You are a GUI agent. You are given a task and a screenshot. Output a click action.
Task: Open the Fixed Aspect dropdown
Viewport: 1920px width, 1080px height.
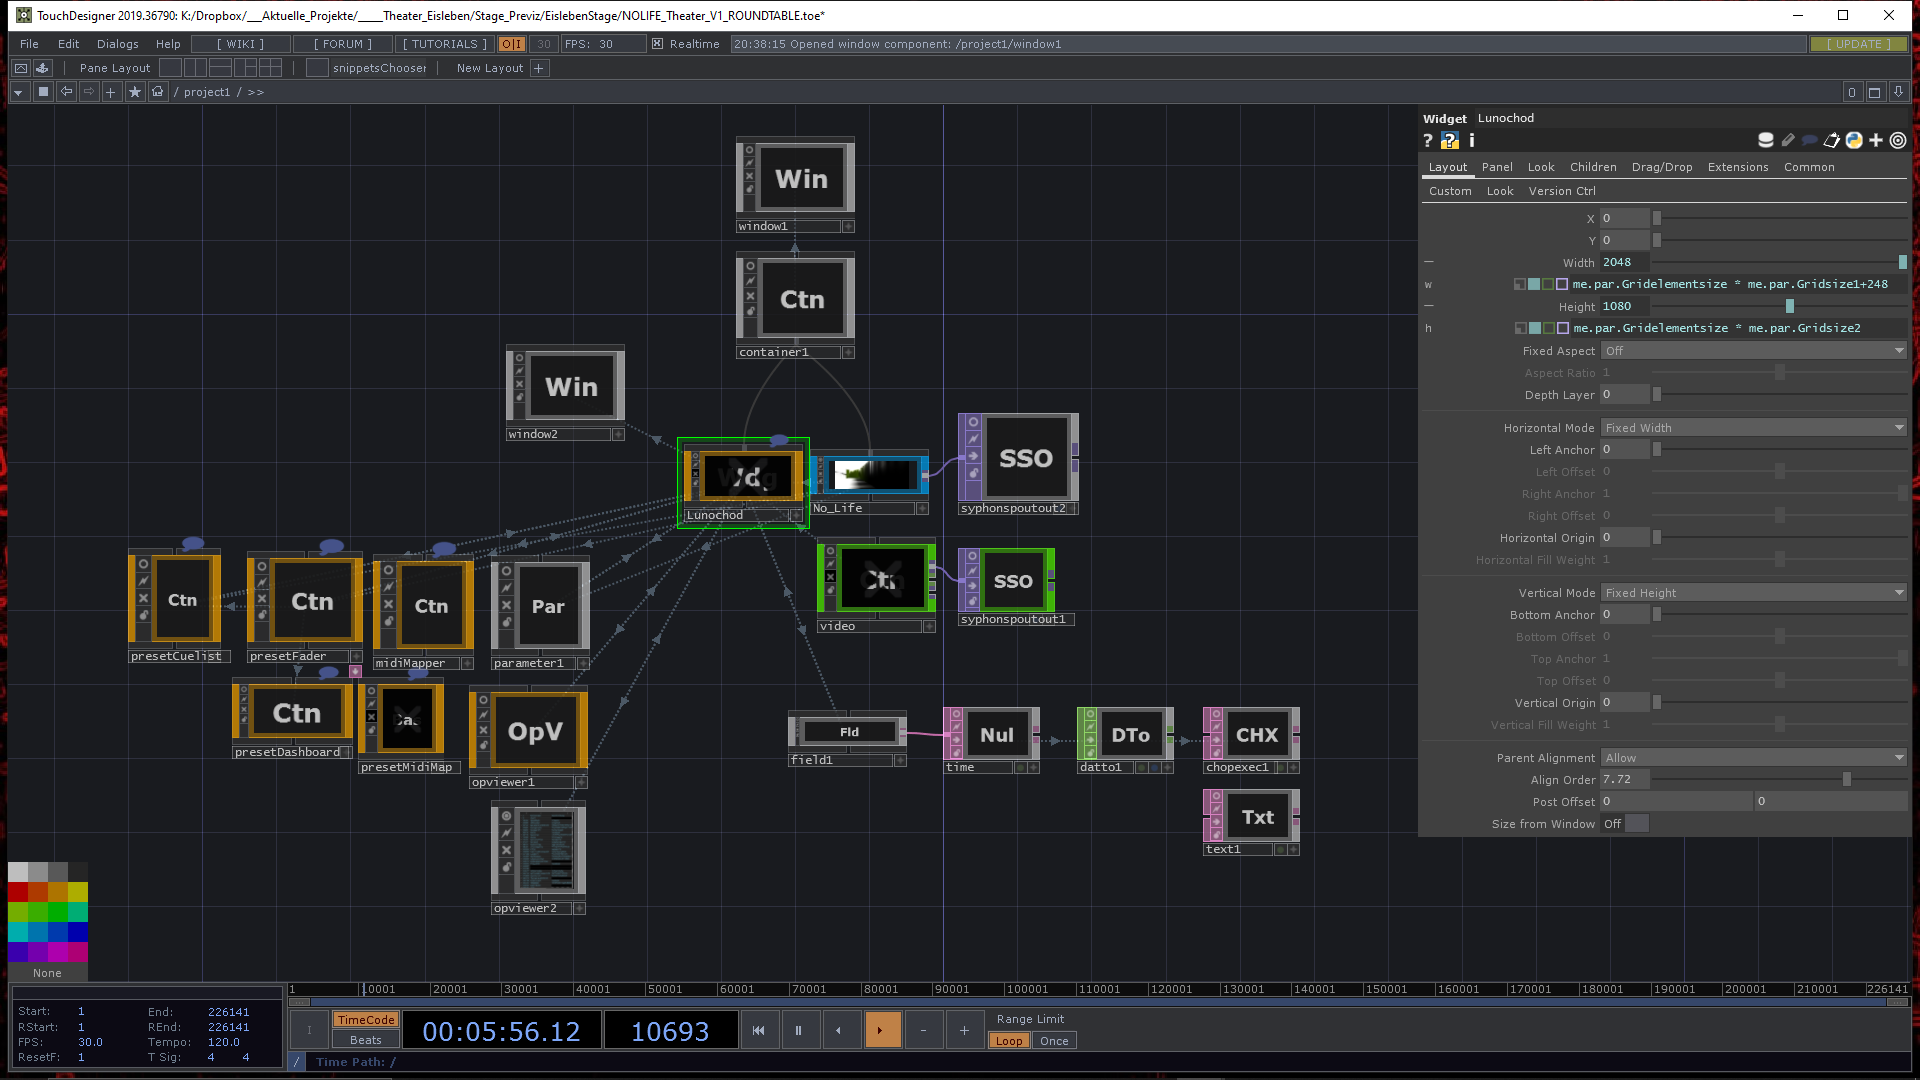(x=1754, y=351)
